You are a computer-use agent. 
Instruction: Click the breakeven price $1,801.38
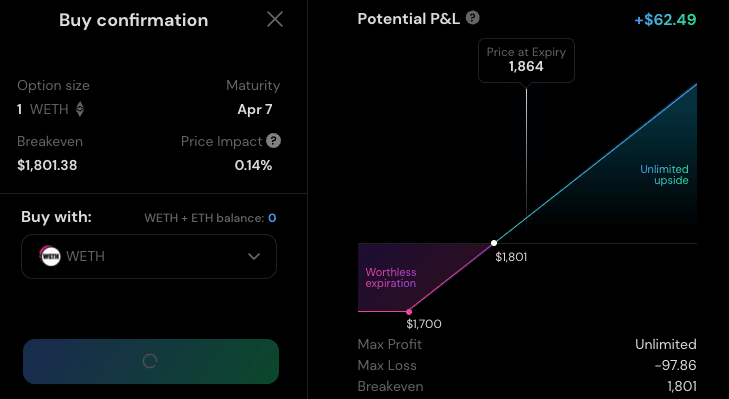(x=47, y=166)
